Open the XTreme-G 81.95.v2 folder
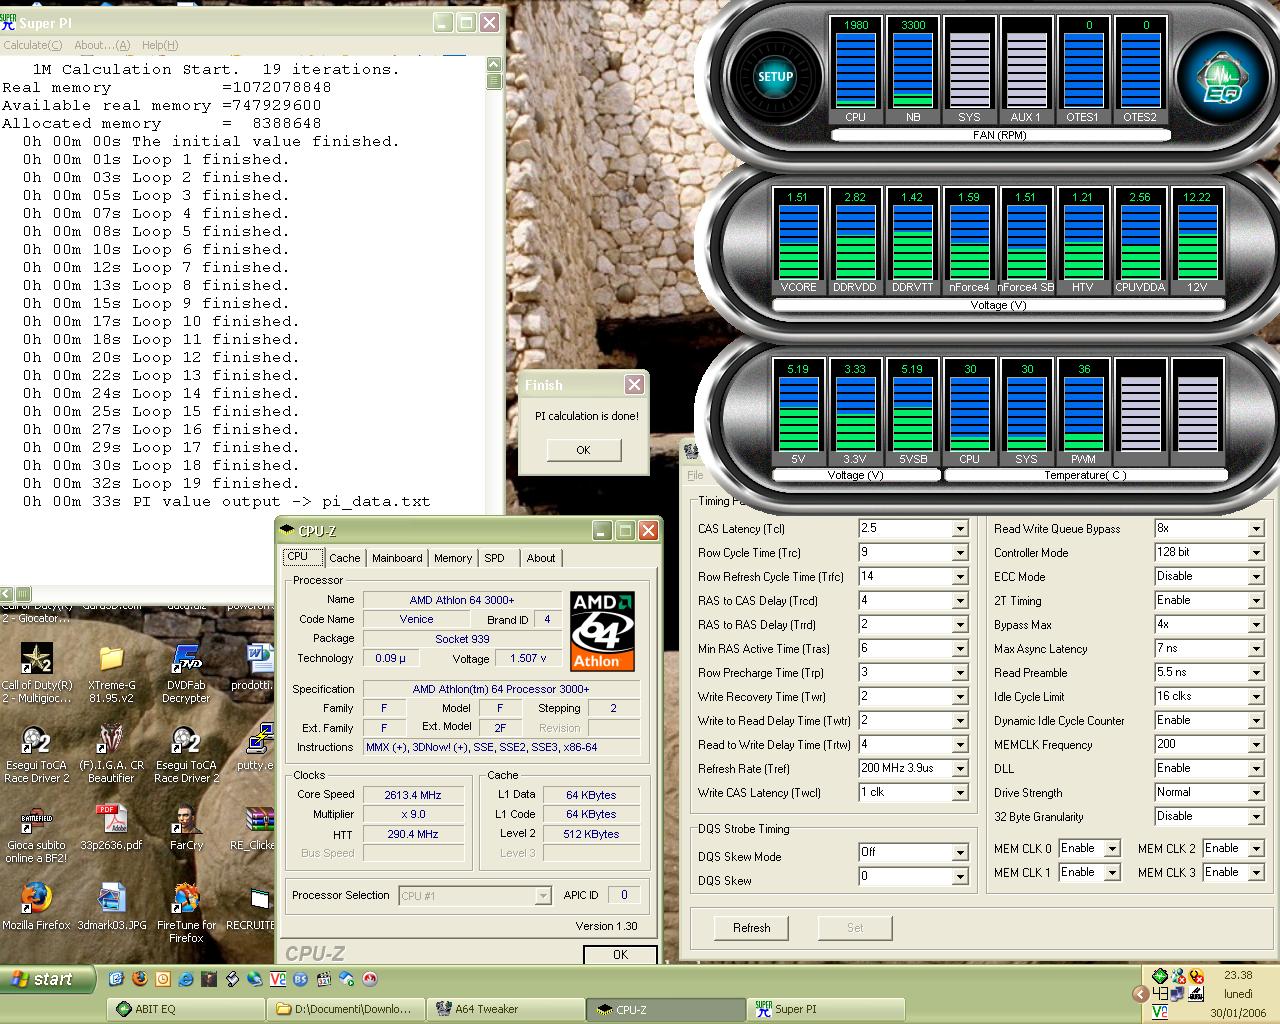The height and width of the screenshot is (1024, 1280). [x=111, y=674]
